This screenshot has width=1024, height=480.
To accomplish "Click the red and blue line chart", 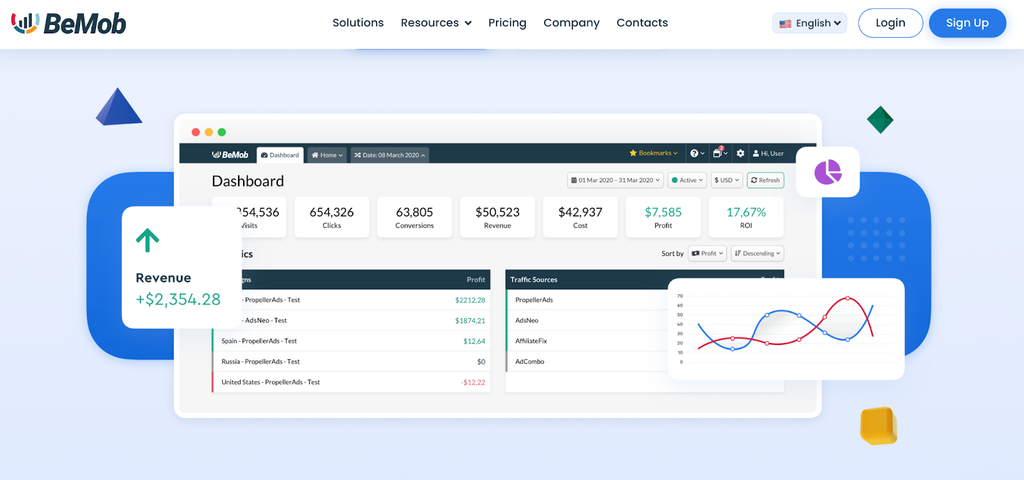I will tap(786, 328).
